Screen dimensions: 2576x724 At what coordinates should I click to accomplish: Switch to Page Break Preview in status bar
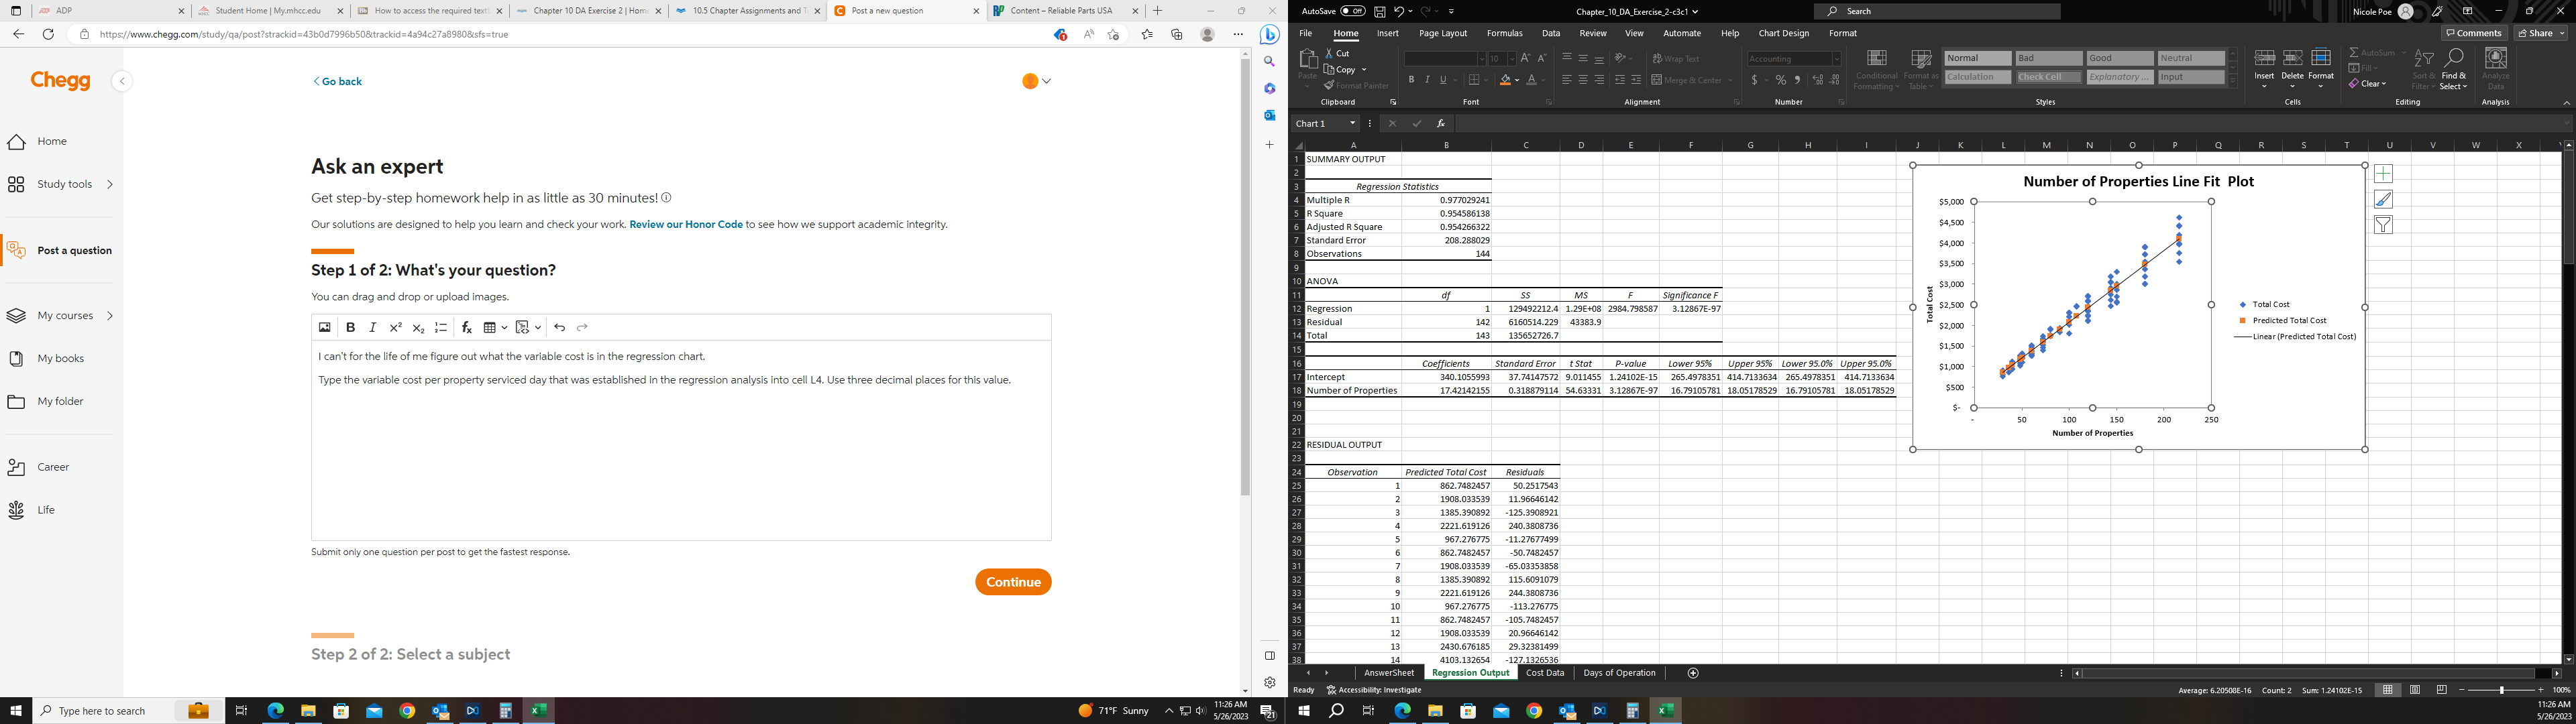(2441, 690)
